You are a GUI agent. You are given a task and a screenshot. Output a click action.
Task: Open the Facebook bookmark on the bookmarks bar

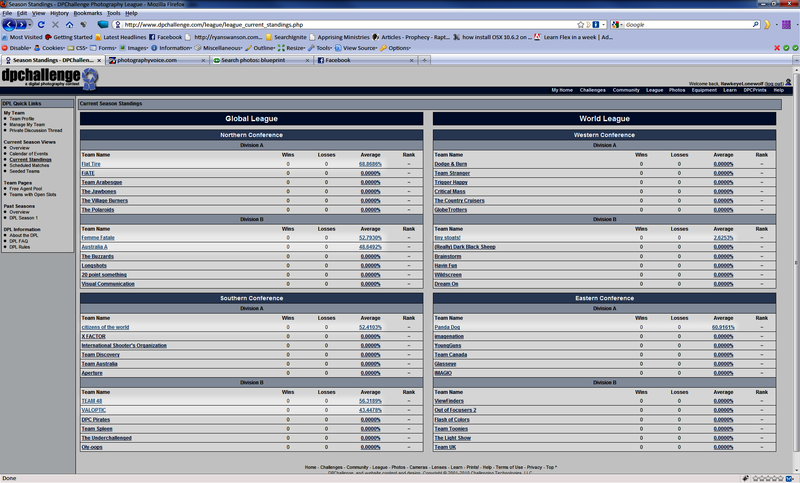tap(165, 37)
